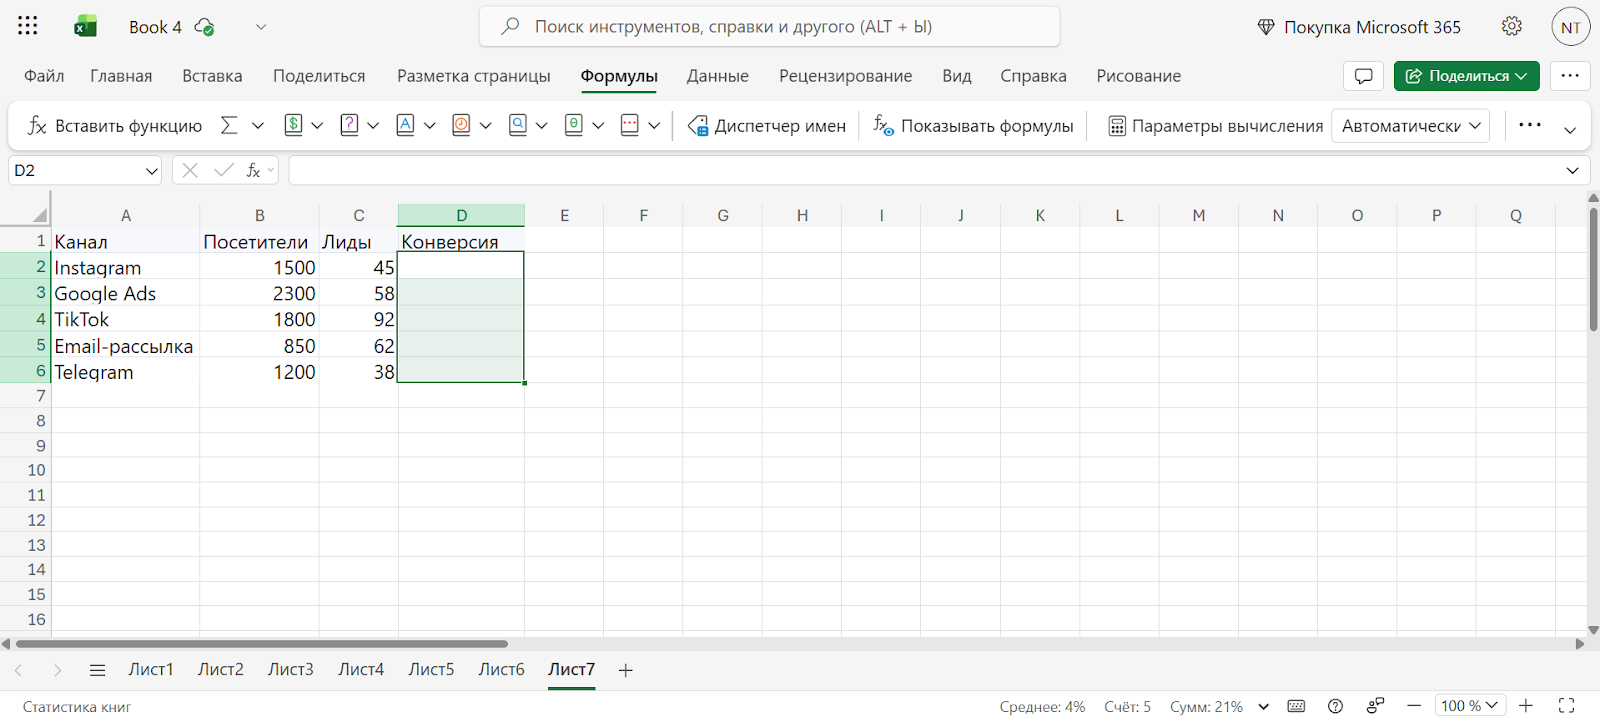Screen dimensions: 1600x717
Task: Open the Данные ribbon tab
Action: click(717, 76)
